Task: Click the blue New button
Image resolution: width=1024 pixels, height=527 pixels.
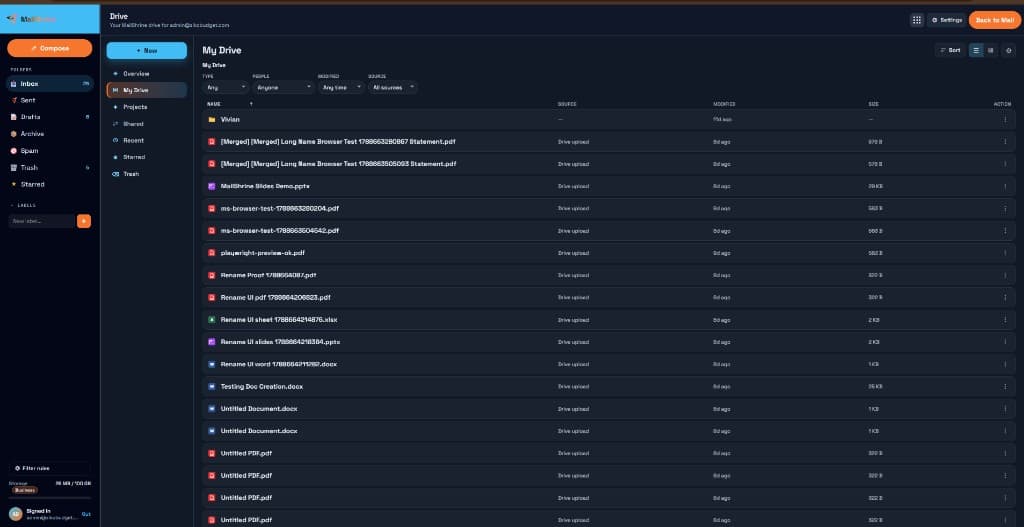Action: pyautogui.click(x=147, y=50)
